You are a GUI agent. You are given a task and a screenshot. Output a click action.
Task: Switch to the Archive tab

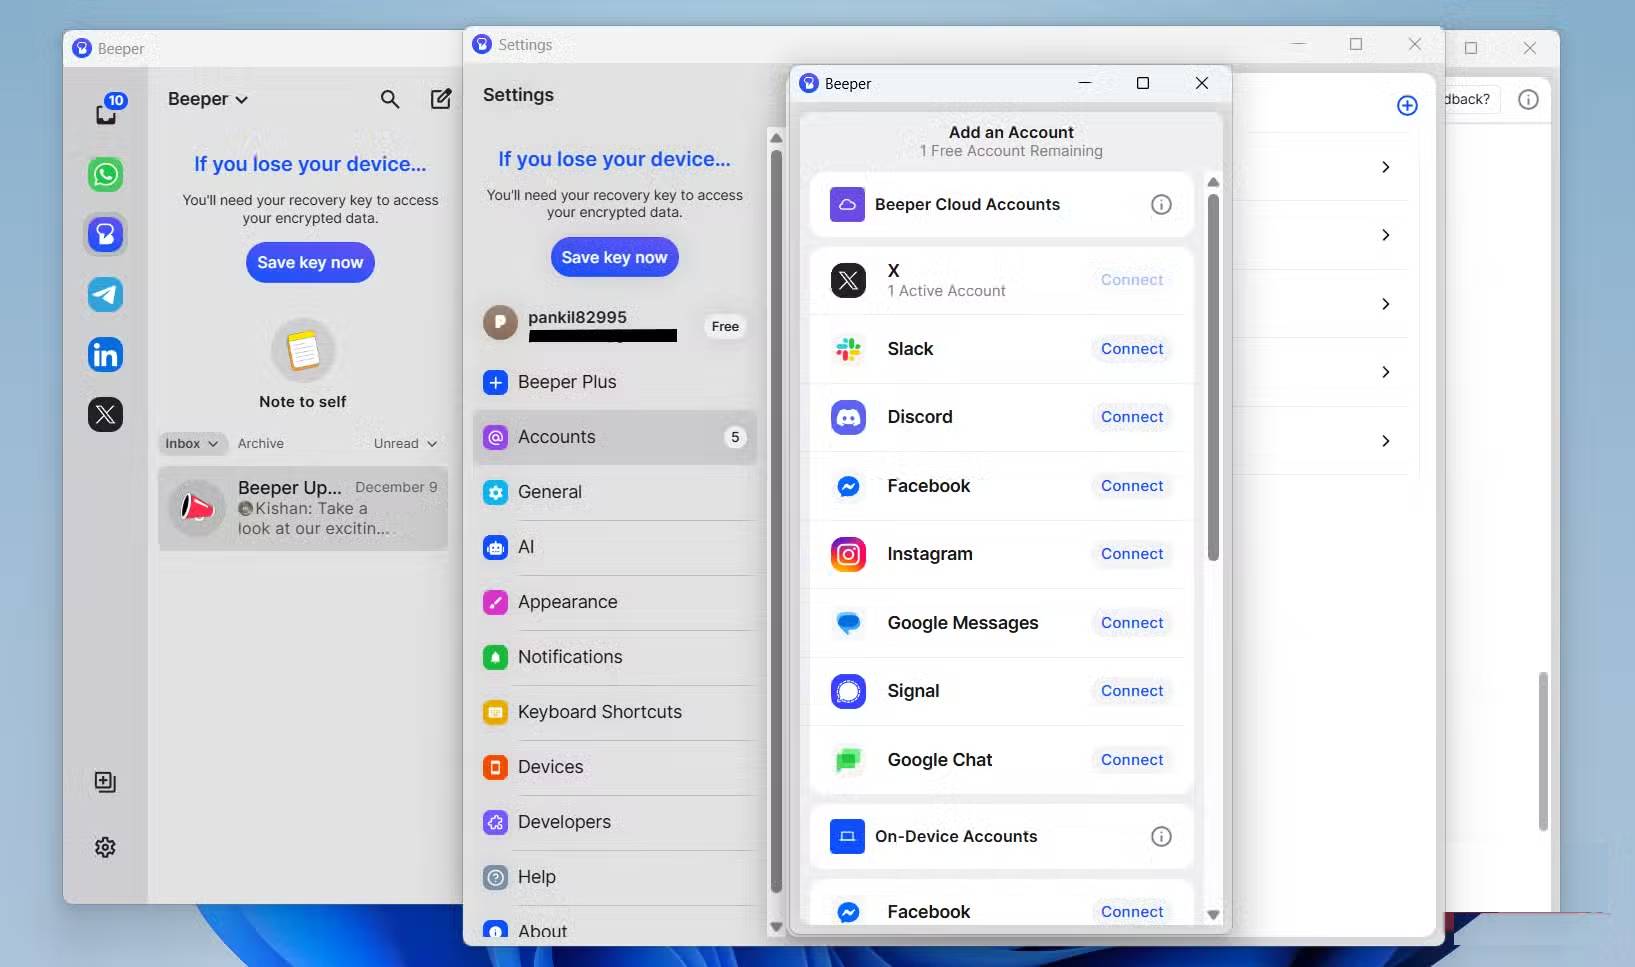point(261,443)
